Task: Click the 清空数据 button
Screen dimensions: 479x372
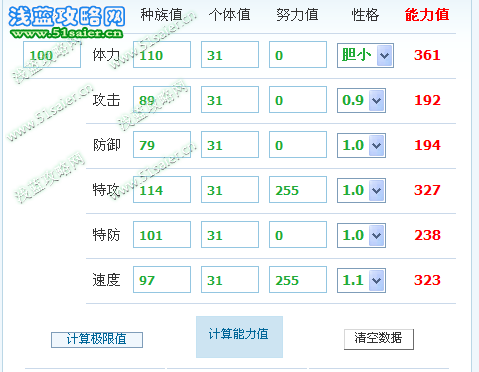Action: point(379,339)
